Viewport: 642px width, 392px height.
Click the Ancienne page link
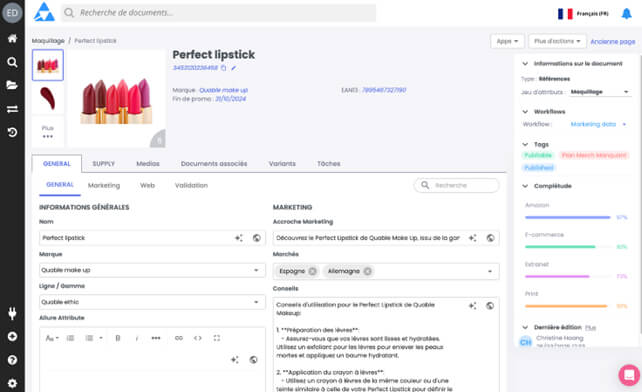click(613, 41)
